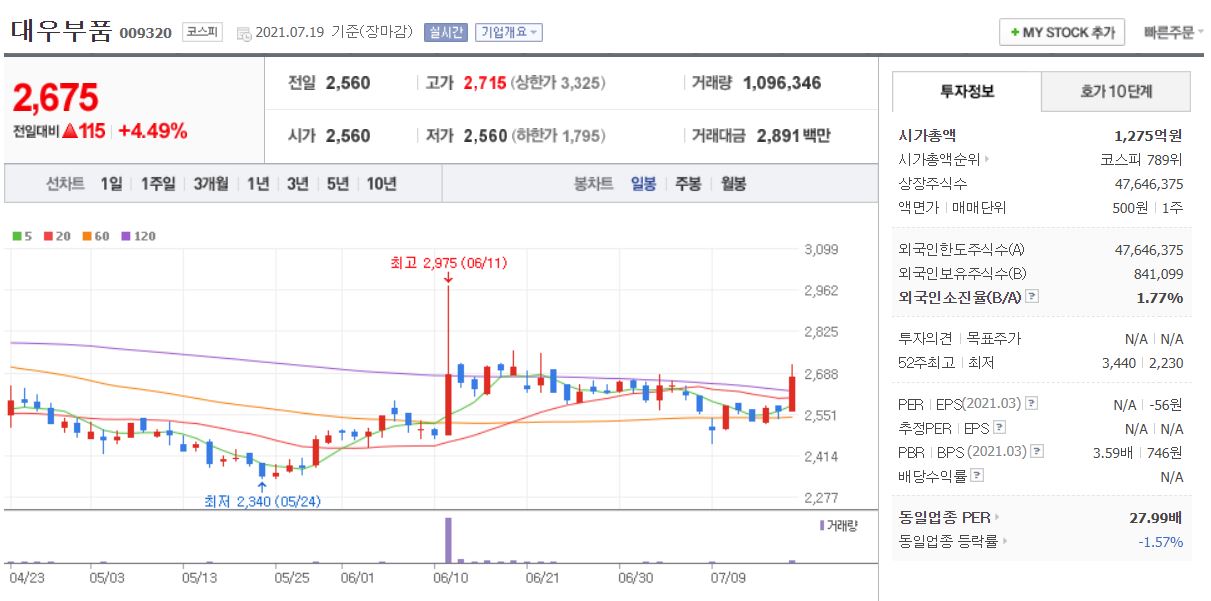Image resolution: width=1211 pixels, height=601 pixels.
Task: Toggle the 5-day moving average legend
Action: tap(16, 236)
